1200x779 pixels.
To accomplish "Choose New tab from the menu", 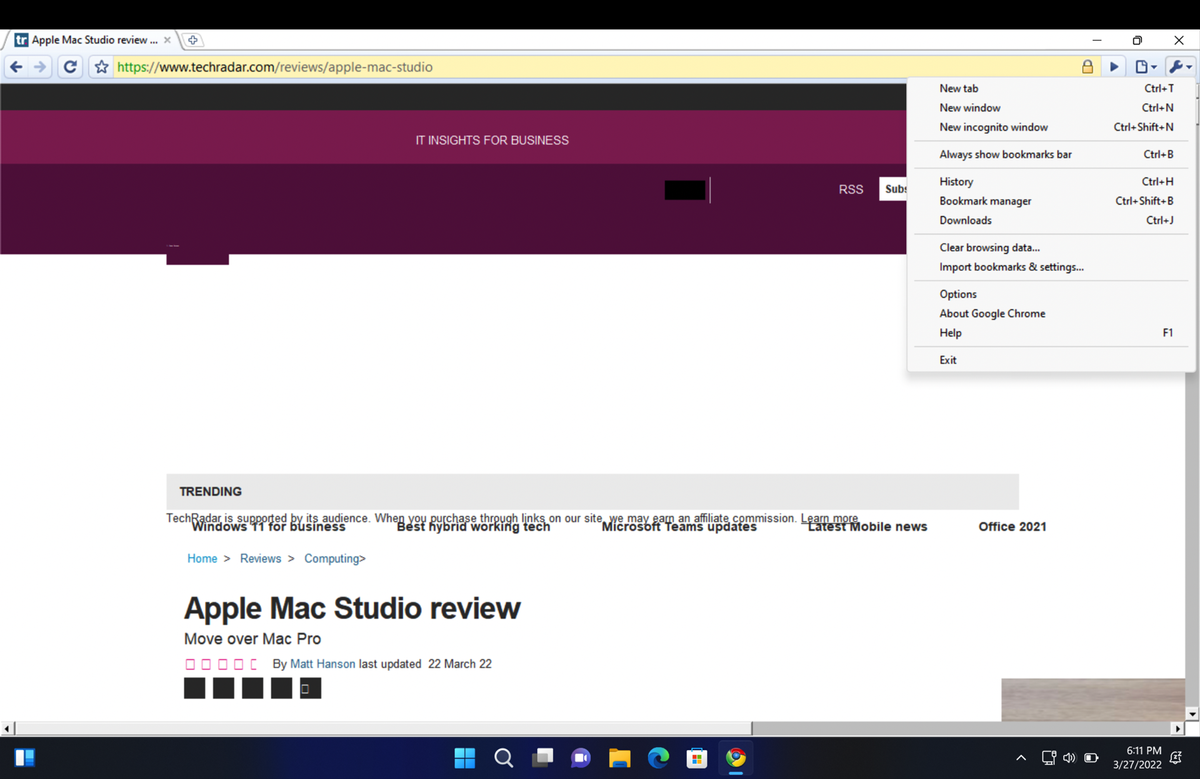I will 1051,89.
